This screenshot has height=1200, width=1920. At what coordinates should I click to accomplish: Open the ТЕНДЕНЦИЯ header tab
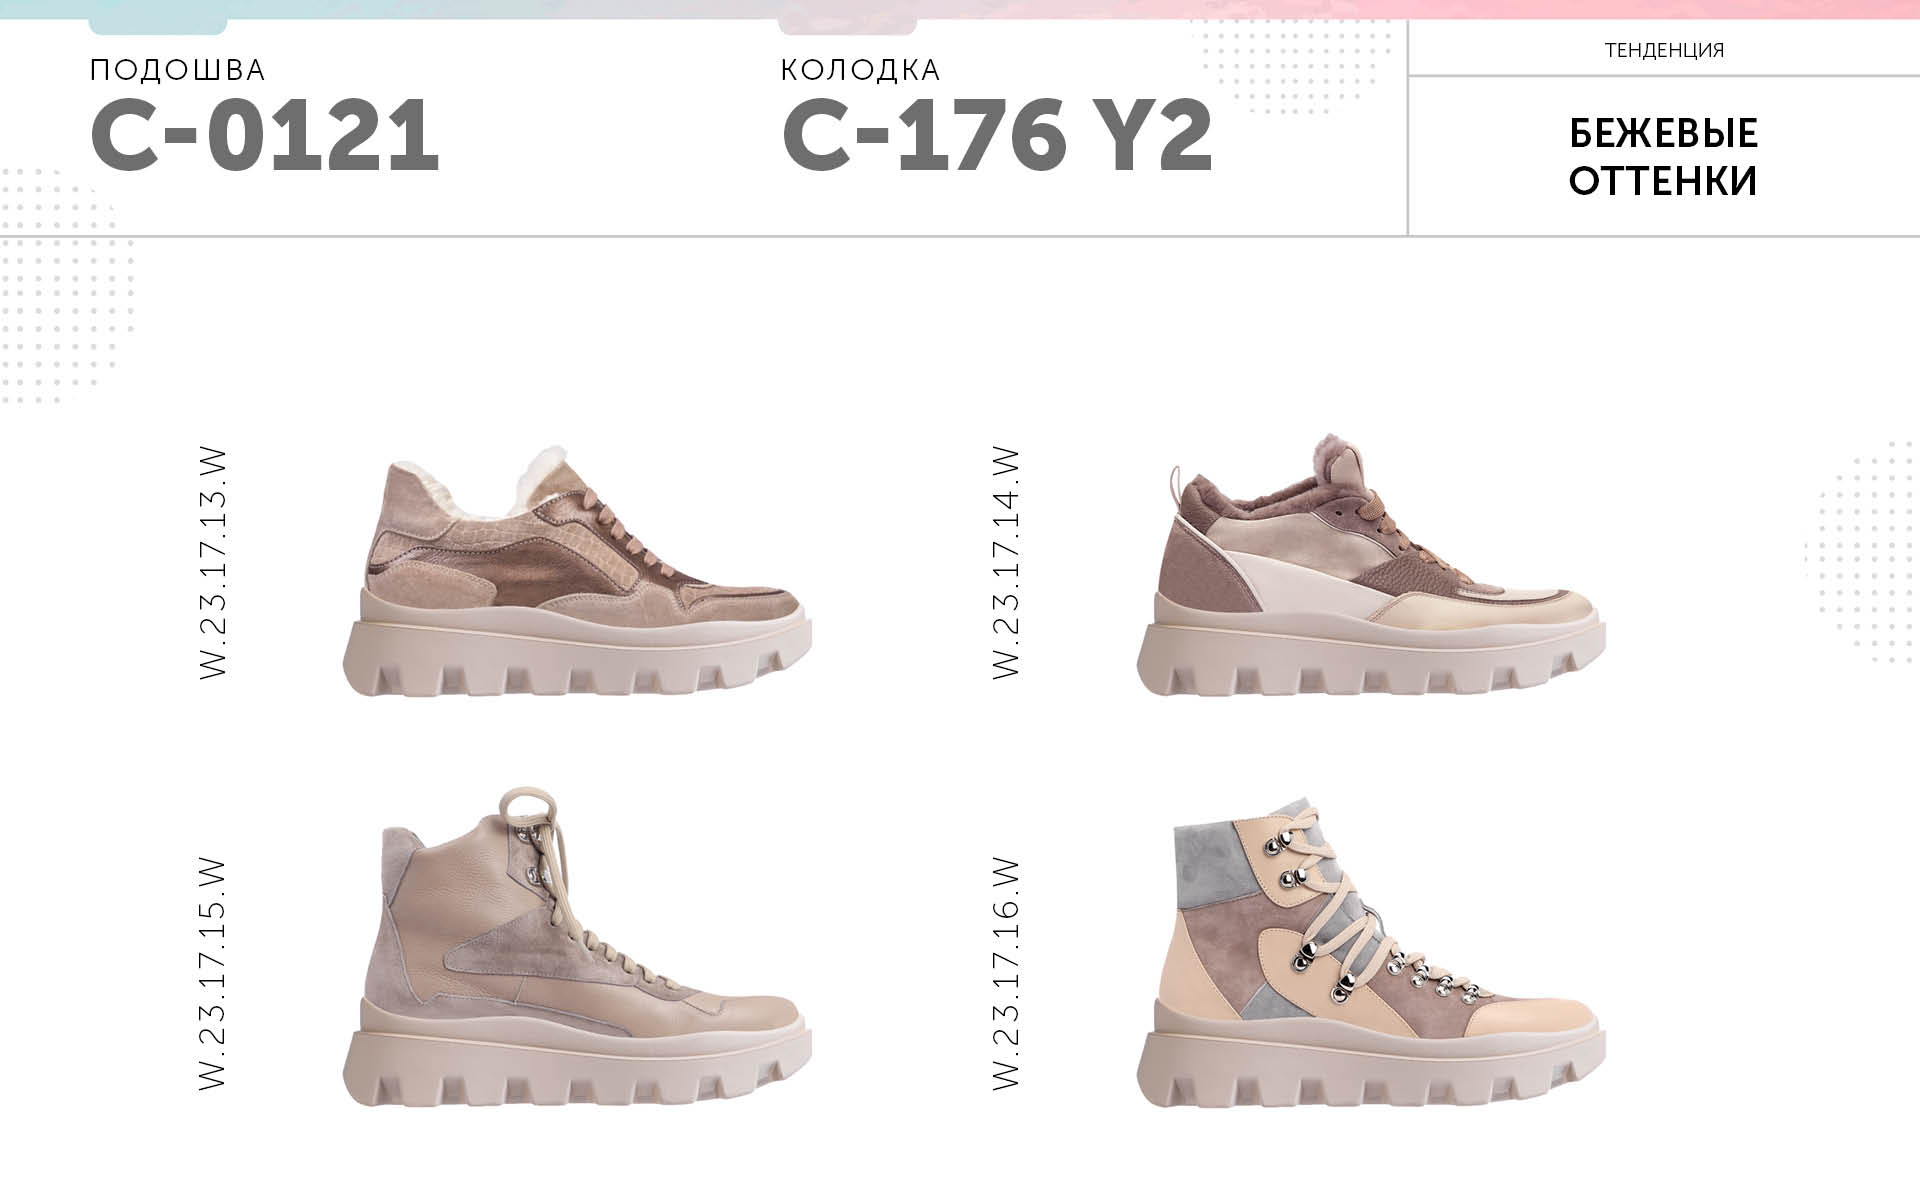coord(1664,50)
